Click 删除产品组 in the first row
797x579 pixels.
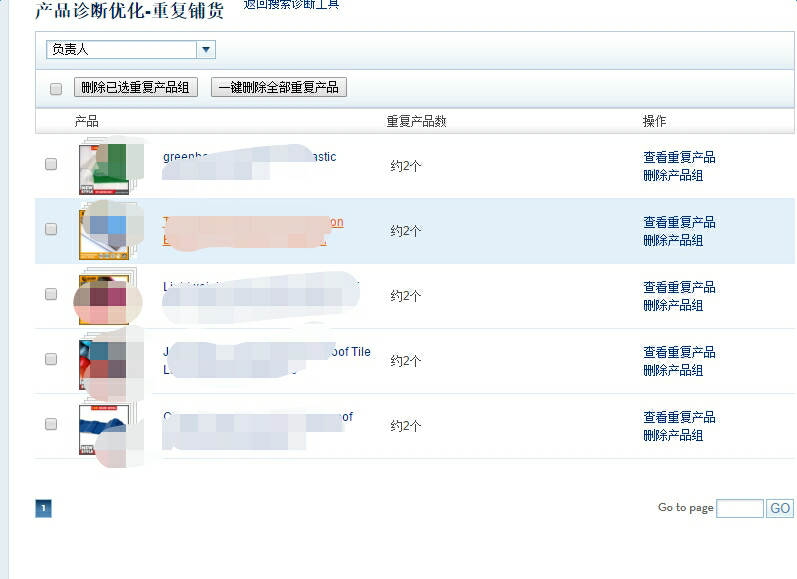point(673,175)
